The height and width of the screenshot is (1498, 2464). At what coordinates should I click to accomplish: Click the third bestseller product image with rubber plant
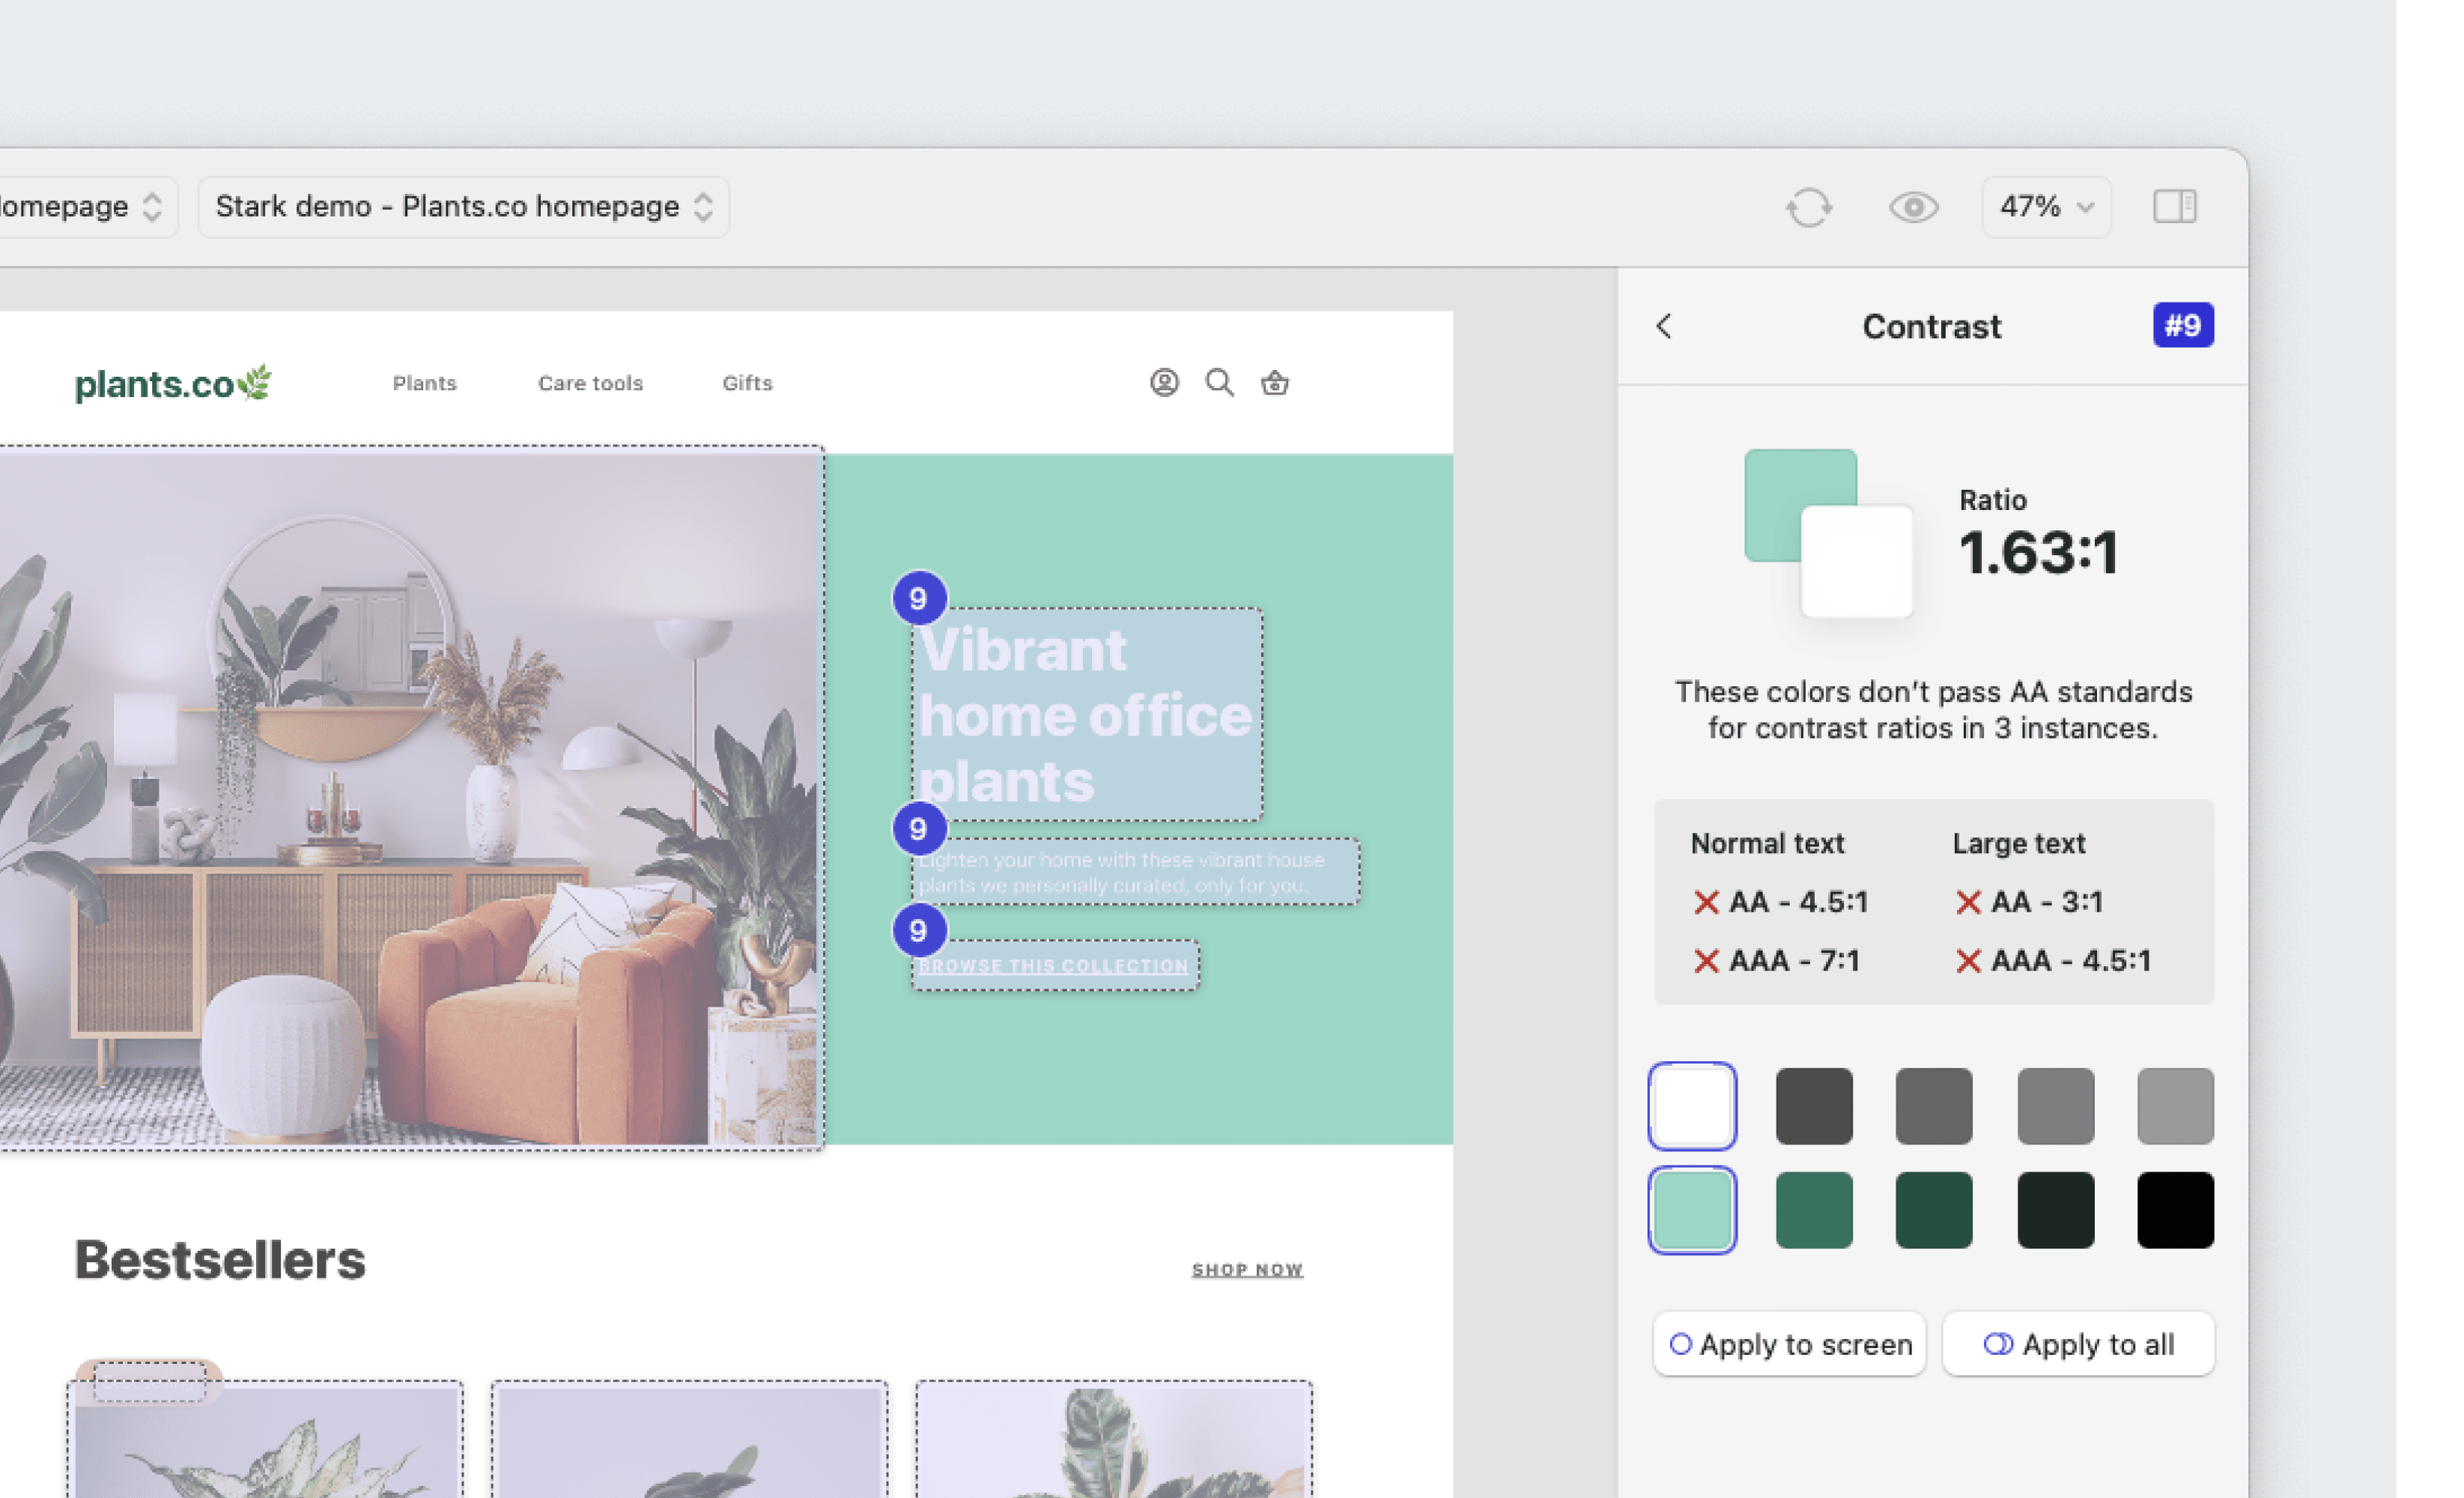click(x=1114, y=1440)
